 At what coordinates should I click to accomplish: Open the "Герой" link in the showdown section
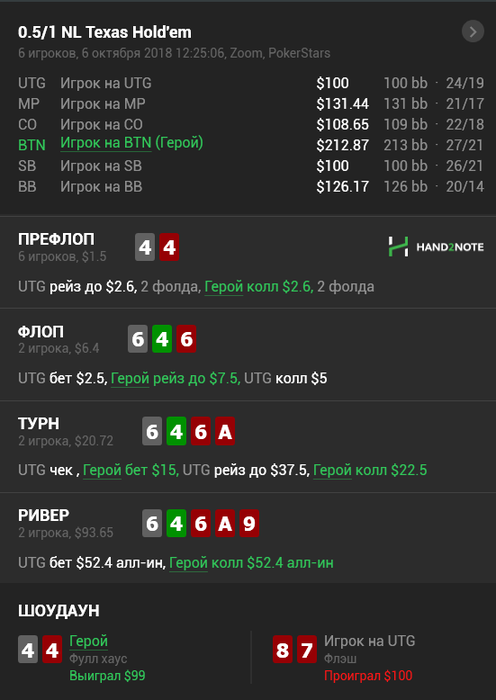(x=88, y=641)
